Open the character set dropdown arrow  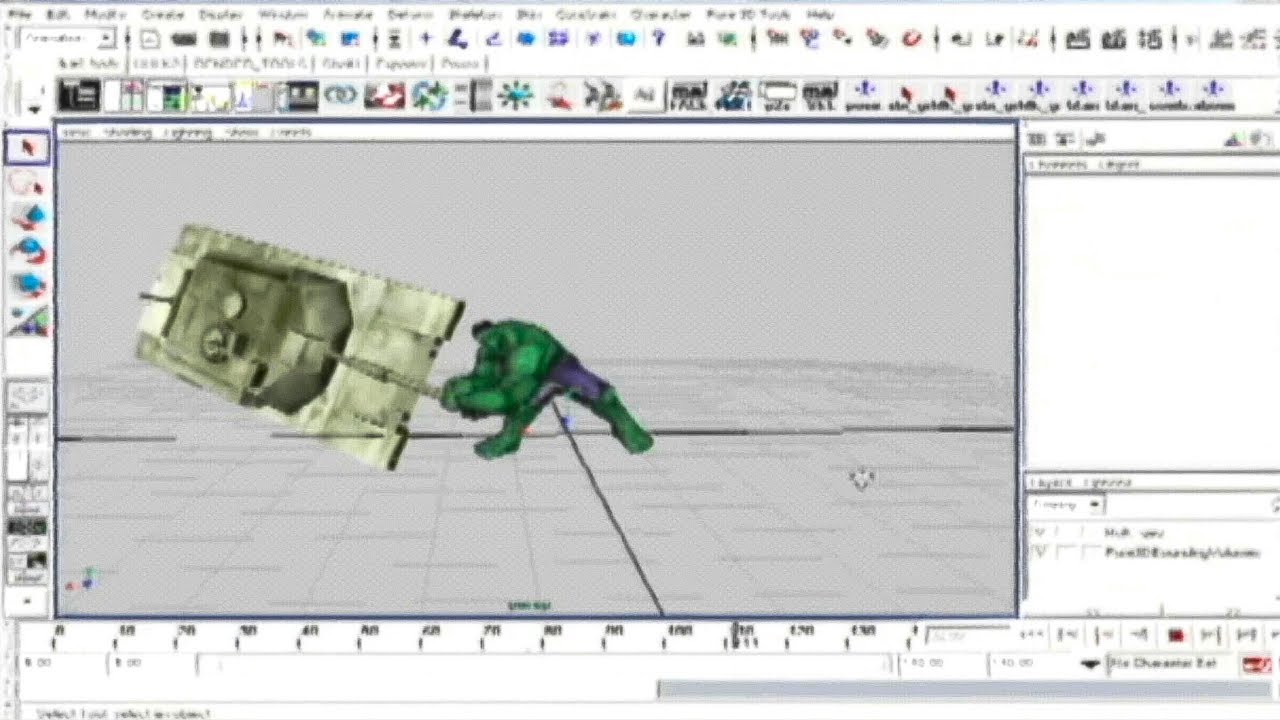point(1090,664)
